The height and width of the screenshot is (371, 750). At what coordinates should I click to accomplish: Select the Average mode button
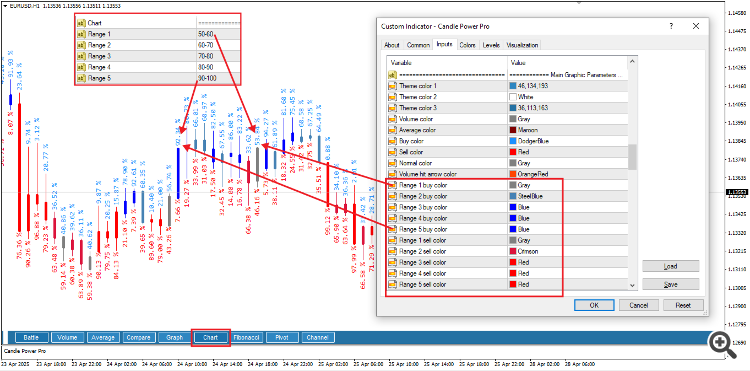tap(103, 338)
